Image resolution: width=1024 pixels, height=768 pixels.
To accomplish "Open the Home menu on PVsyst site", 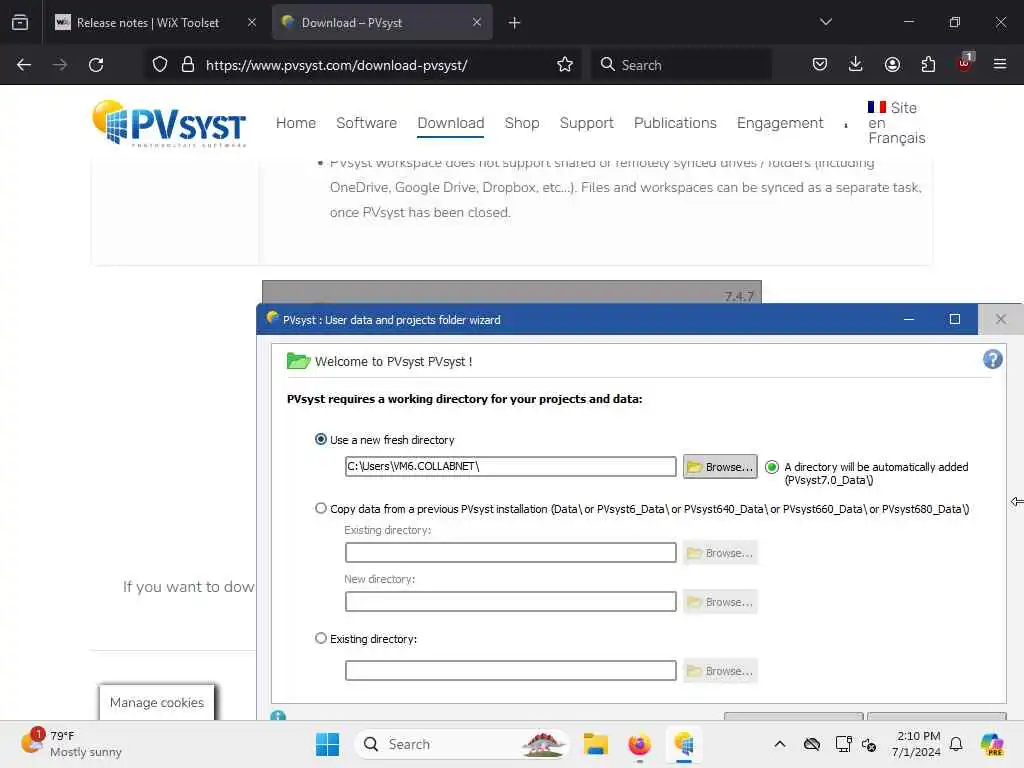I will 296,123.
